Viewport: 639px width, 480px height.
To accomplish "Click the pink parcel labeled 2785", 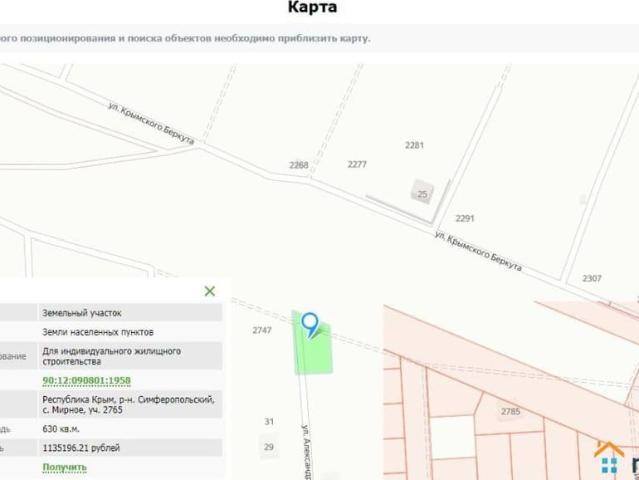I will coord(511,411).
